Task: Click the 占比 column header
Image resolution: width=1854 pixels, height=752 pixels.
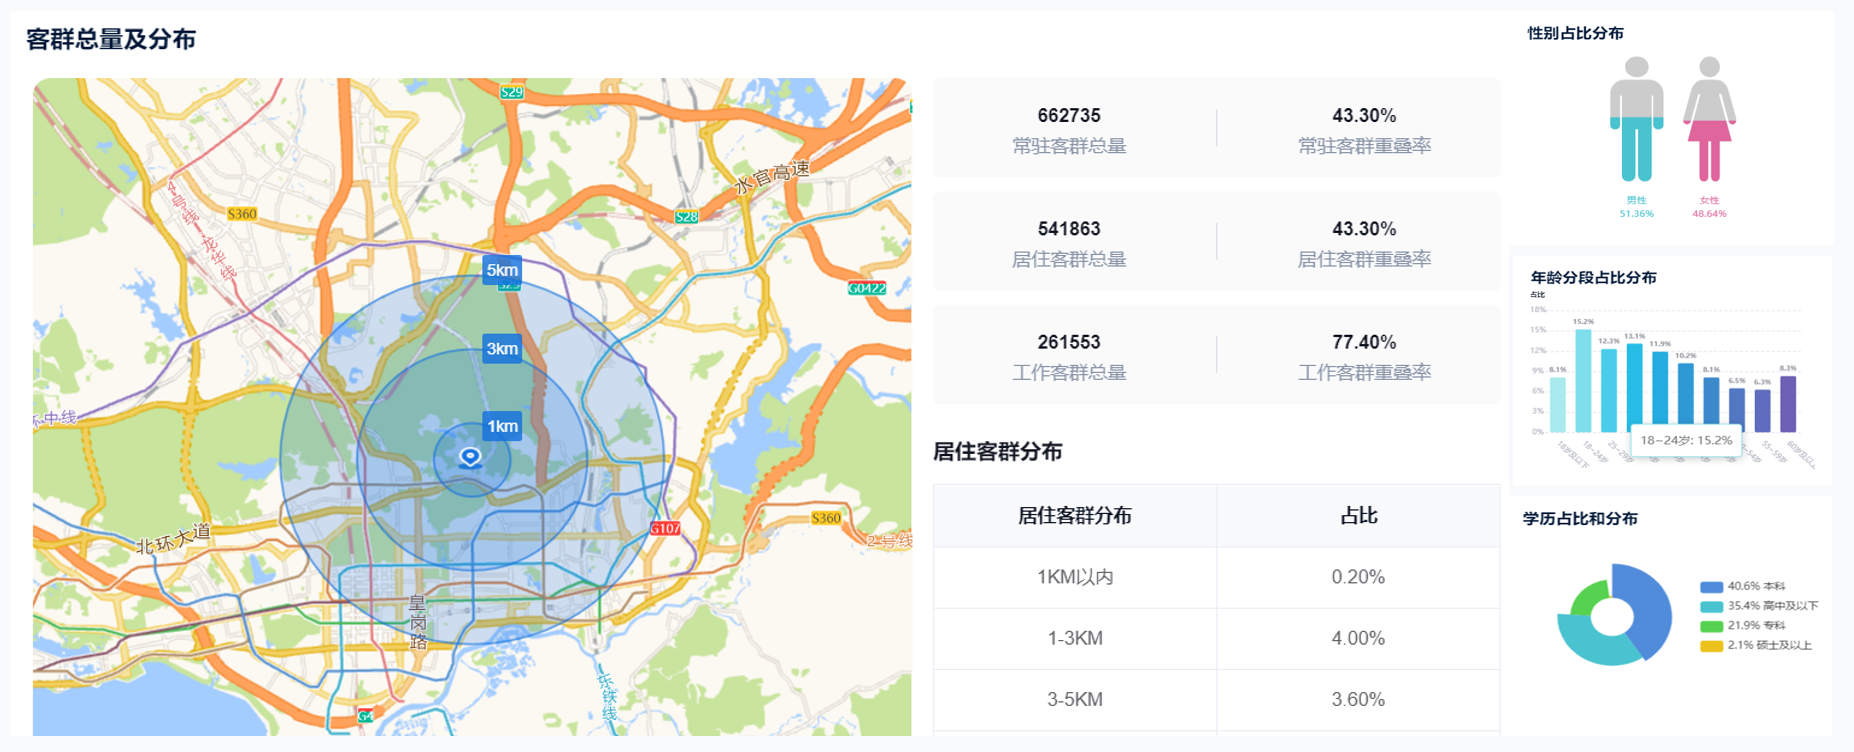Action: (1358, 516)
